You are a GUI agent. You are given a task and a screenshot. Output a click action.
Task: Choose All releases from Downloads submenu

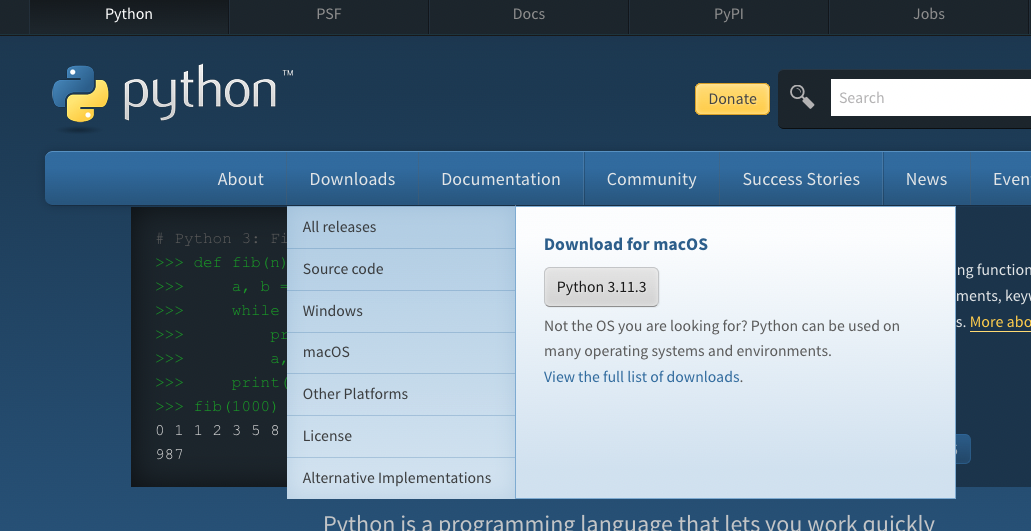[401, 227]
